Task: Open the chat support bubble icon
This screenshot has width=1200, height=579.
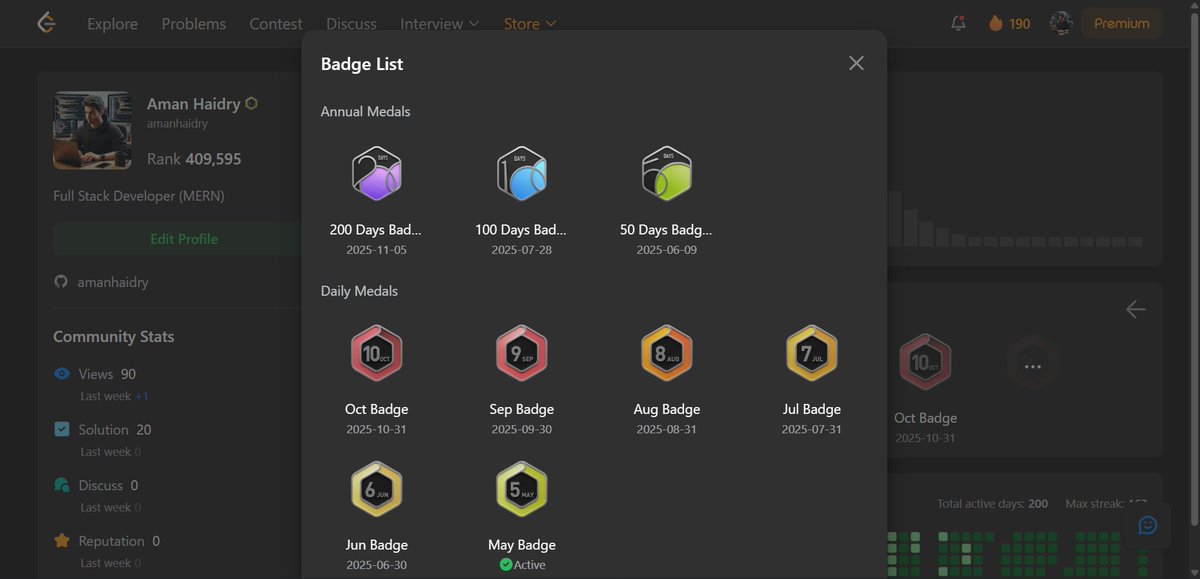Action: 1147,525
